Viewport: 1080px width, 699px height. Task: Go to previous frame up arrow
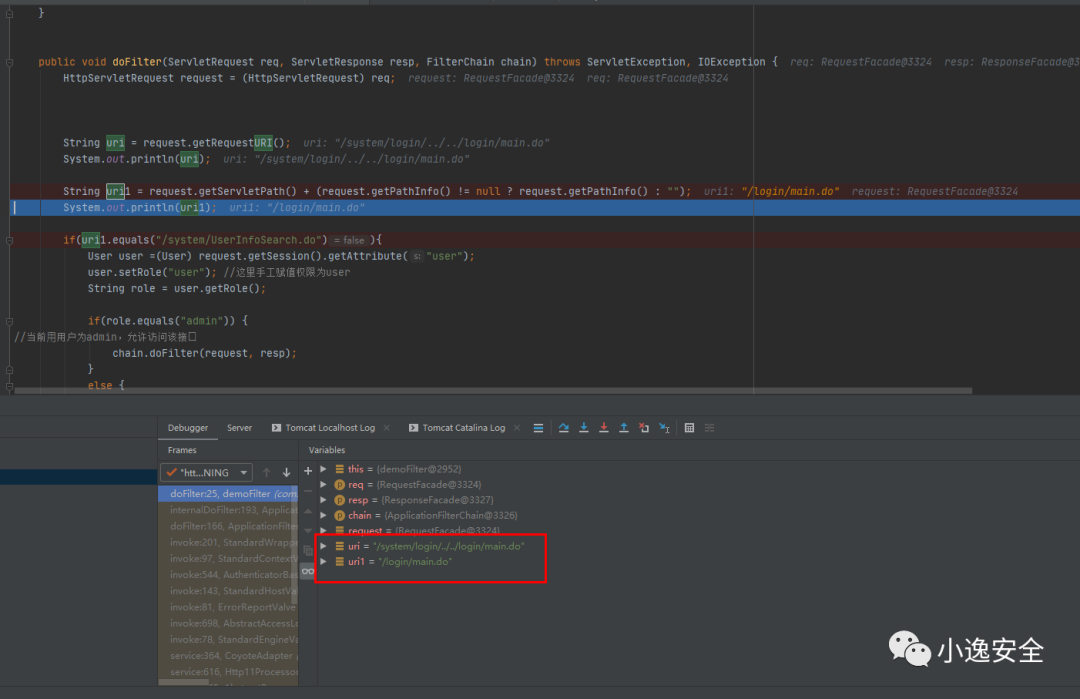coord(267,472)
